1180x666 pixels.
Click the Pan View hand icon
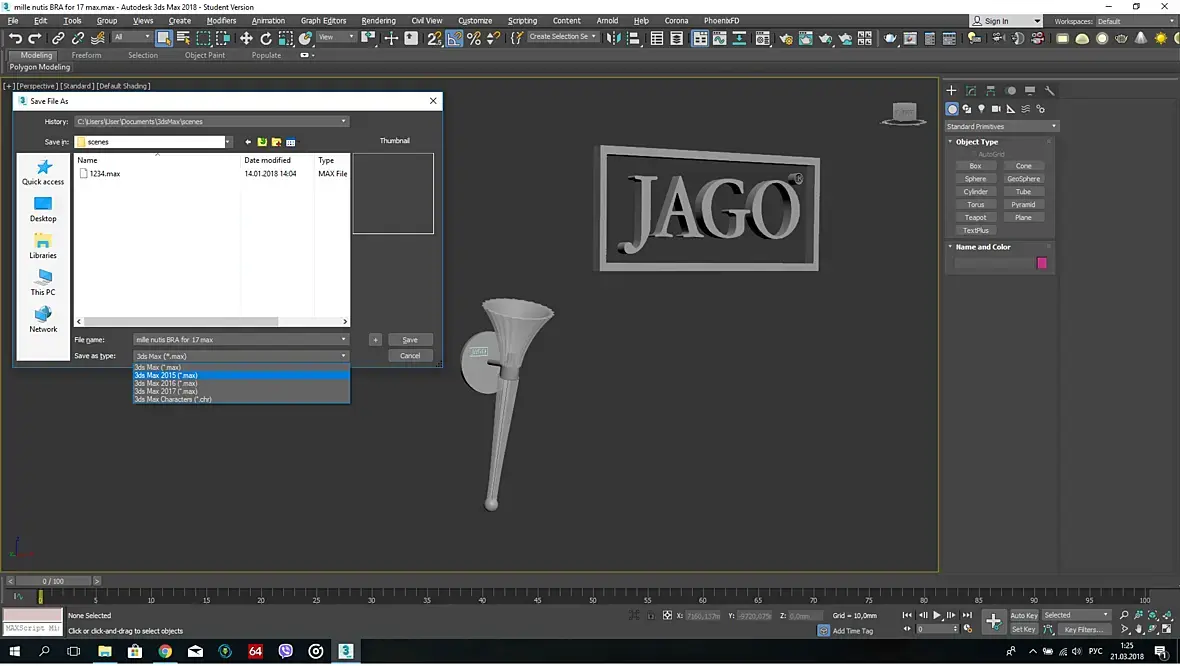click(1139, 629)
